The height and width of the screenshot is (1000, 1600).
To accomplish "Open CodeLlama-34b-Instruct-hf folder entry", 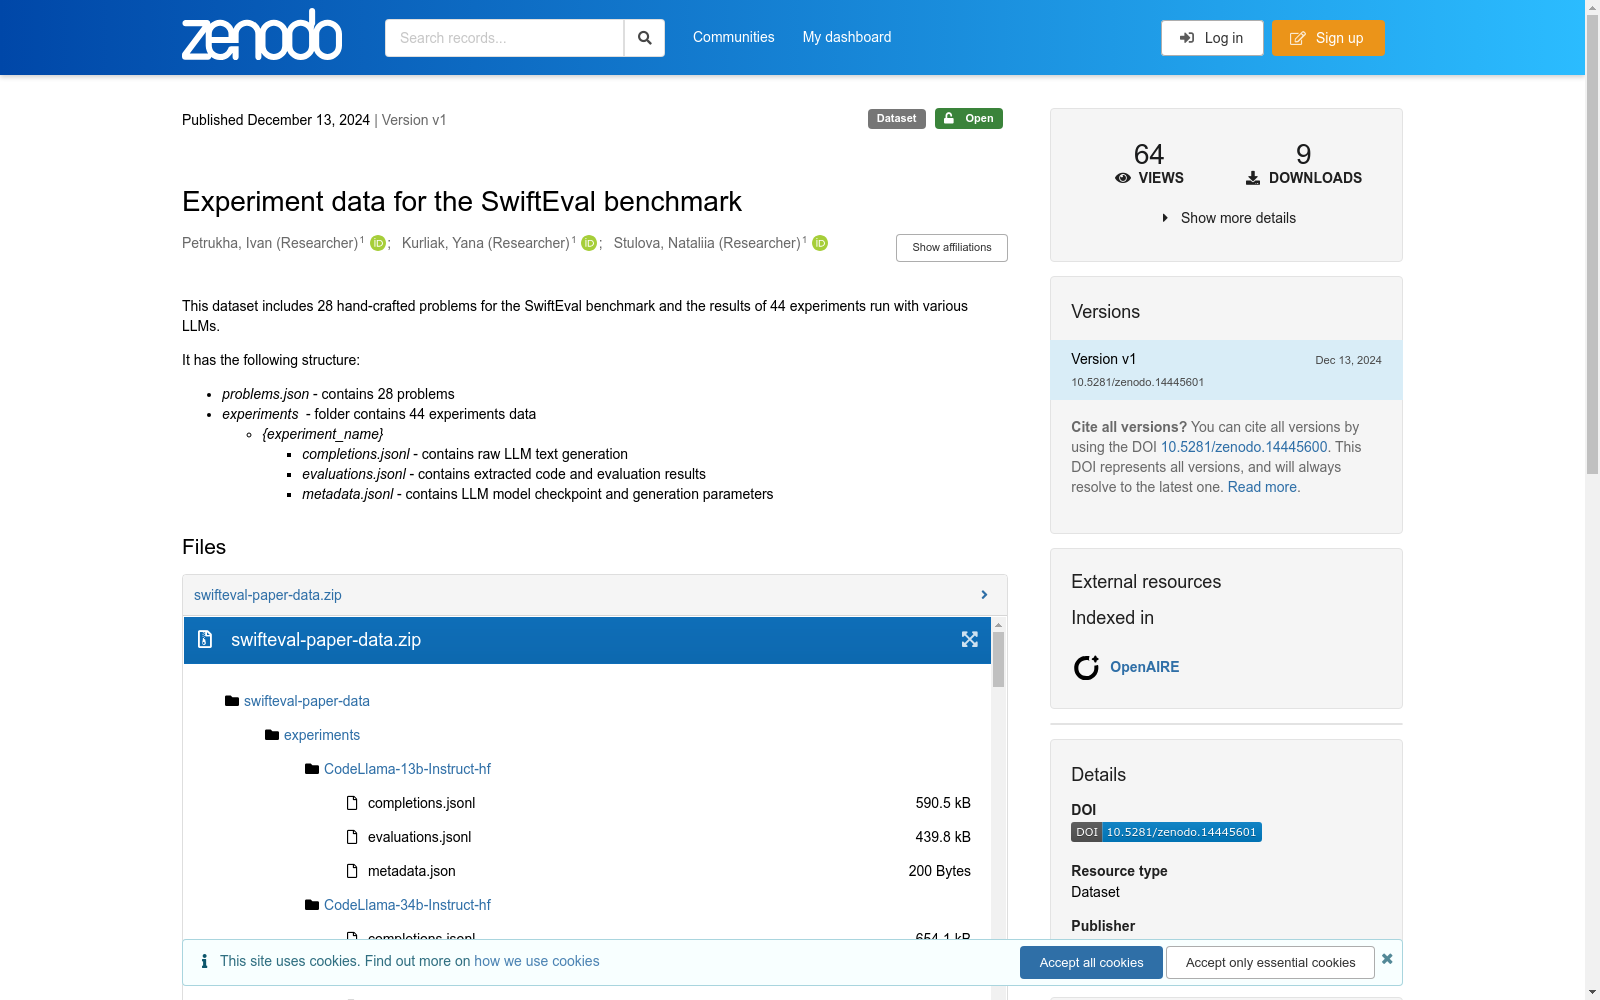I will point(407,905).
